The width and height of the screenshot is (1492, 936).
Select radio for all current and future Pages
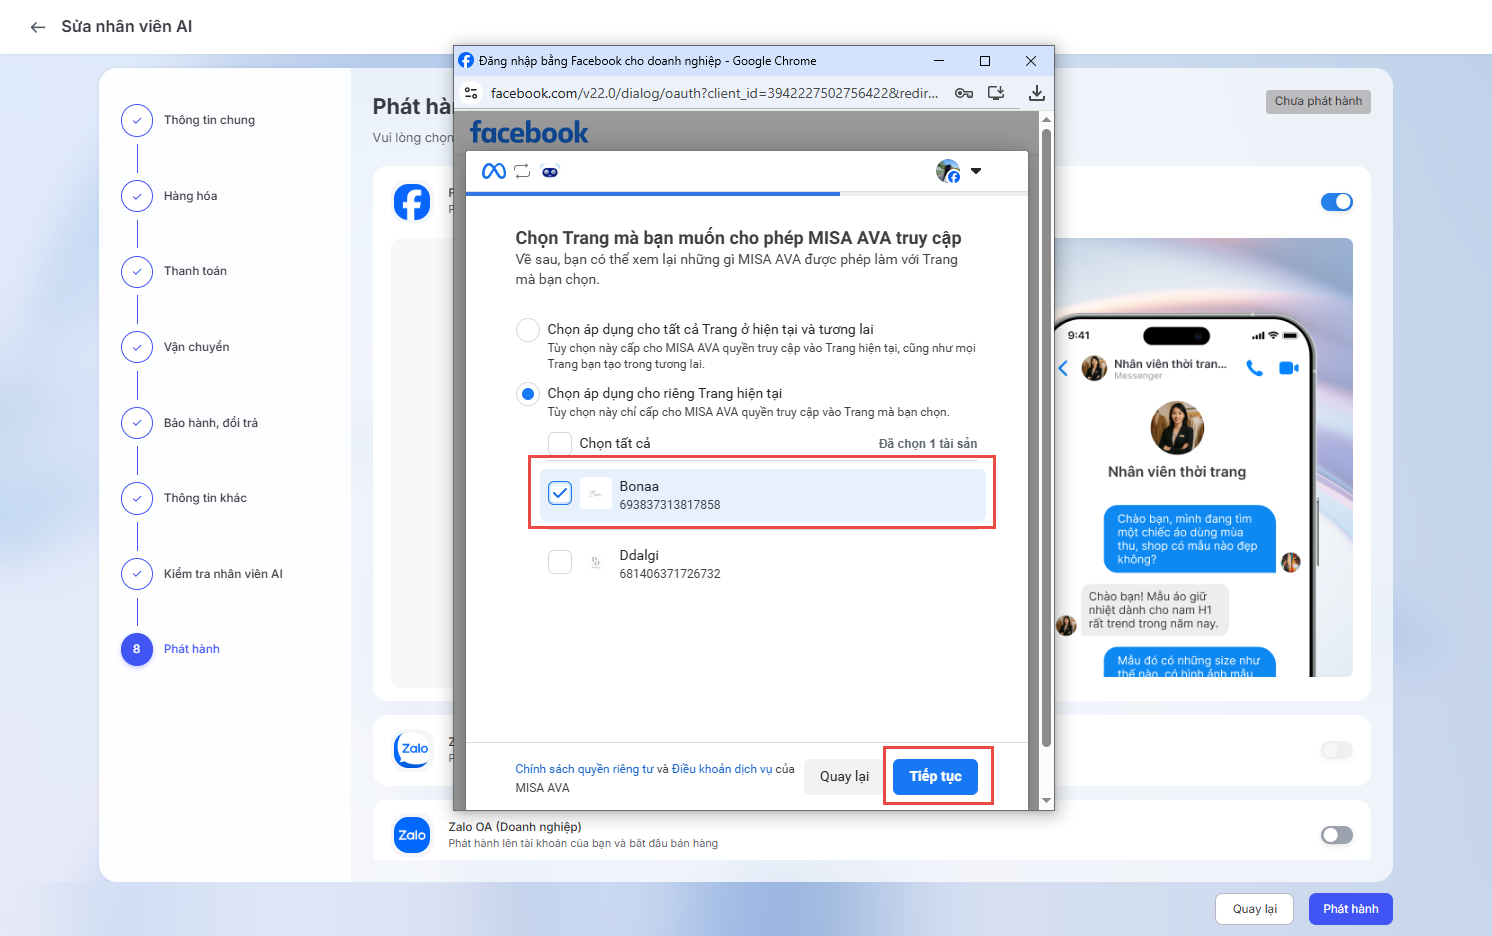point(528,330)
